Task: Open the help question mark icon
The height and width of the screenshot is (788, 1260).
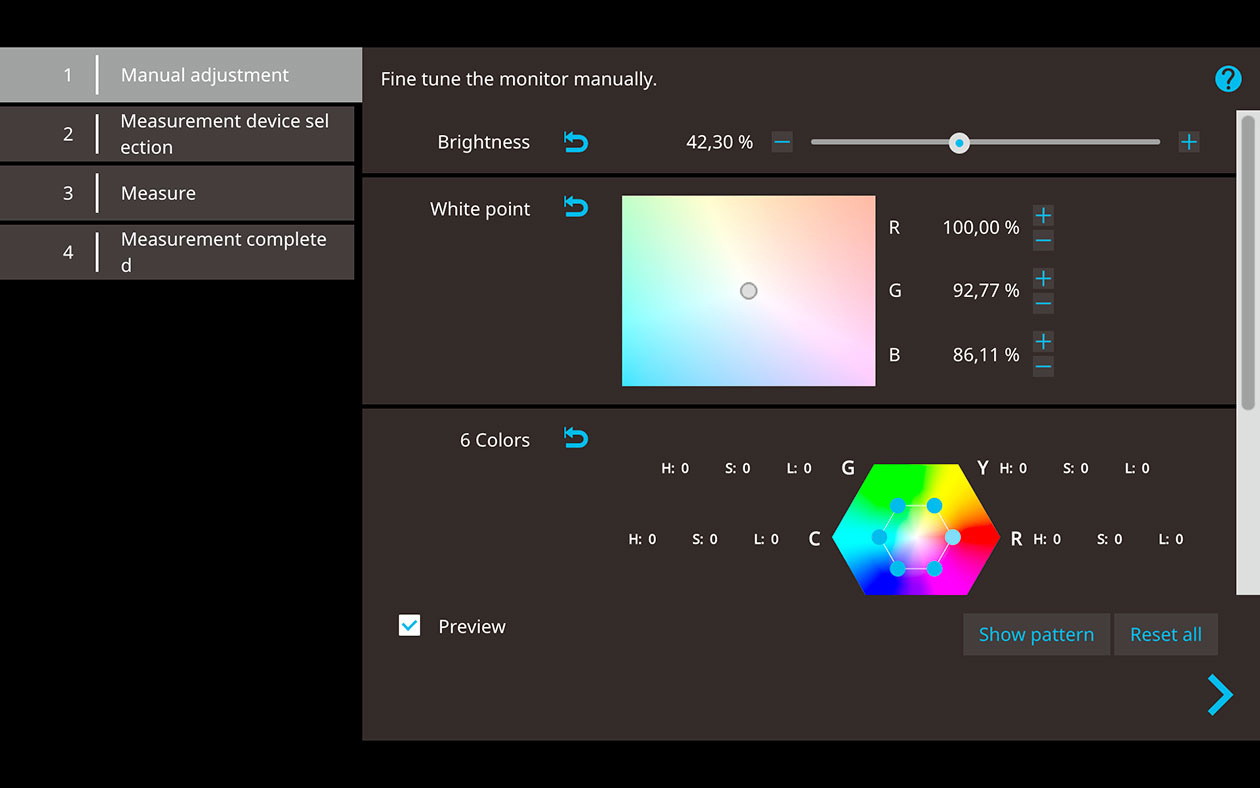Action: [1227, 79]
